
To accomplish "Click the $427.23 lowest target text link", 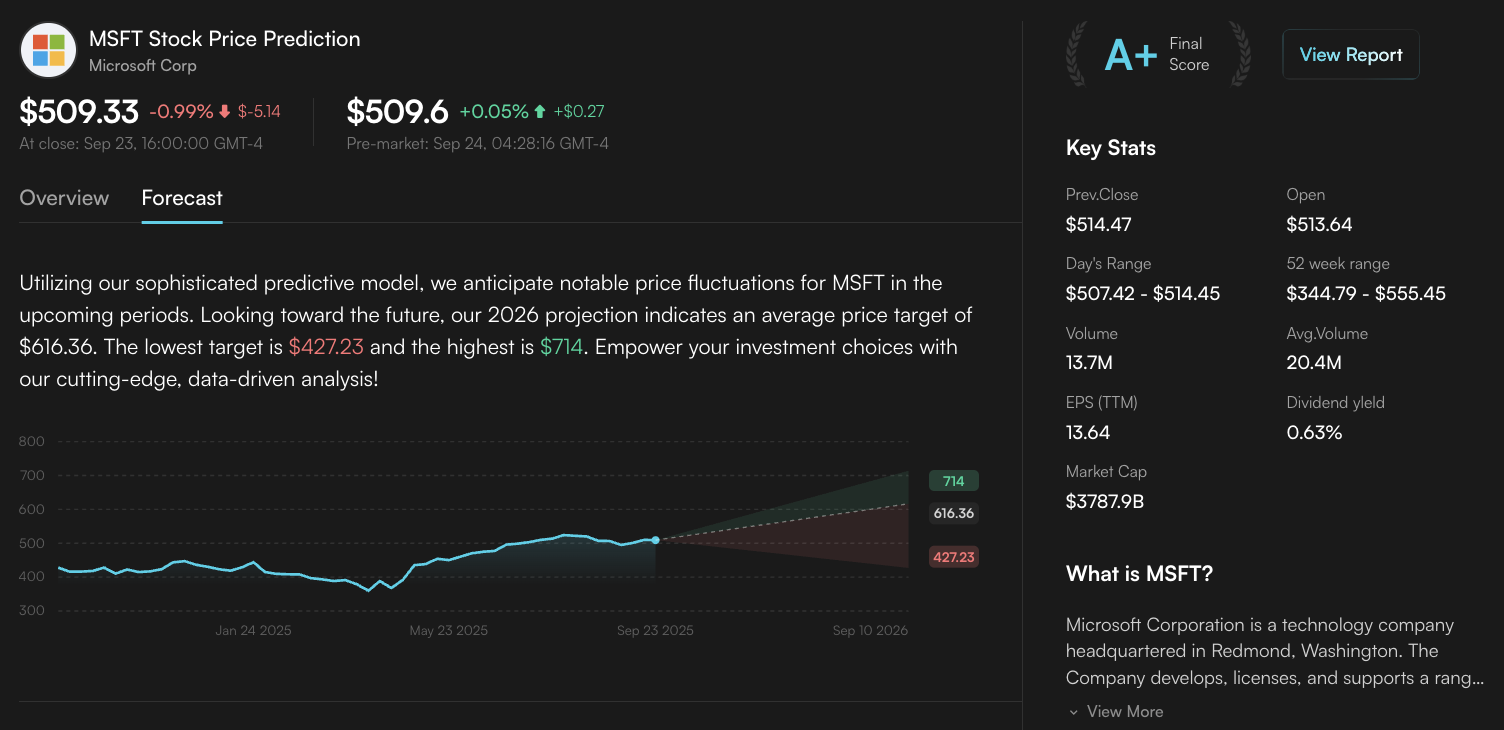I will point(326,347).
